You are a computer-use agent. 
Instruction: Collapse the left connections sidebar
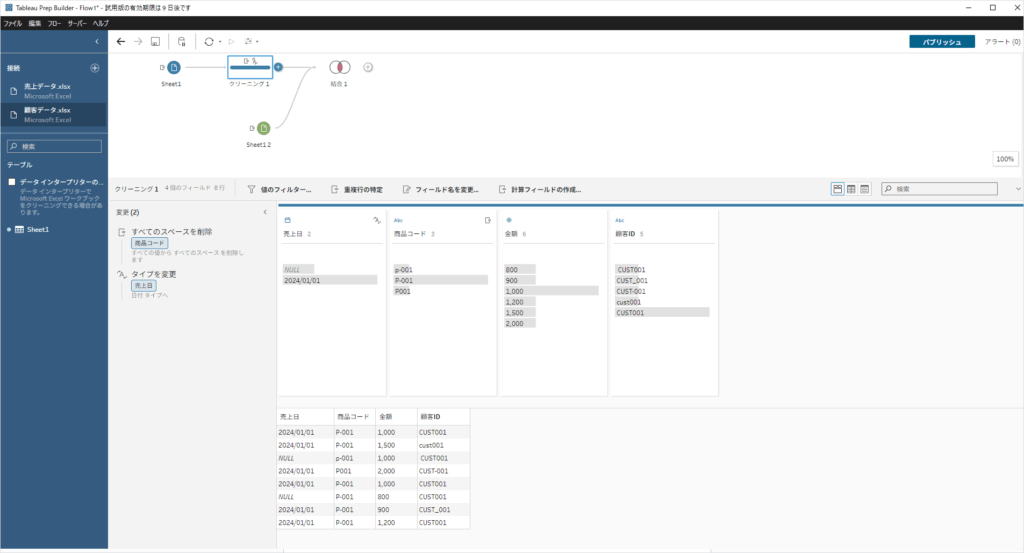[96, 42]
